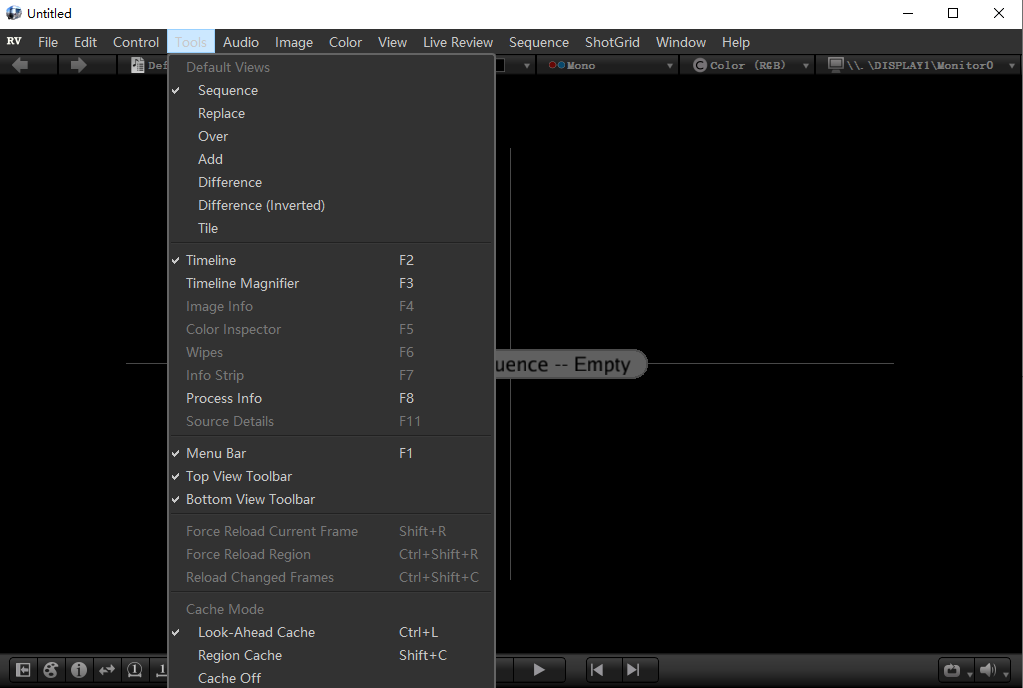Toggle the Timeline menu option

pos(211,260)
